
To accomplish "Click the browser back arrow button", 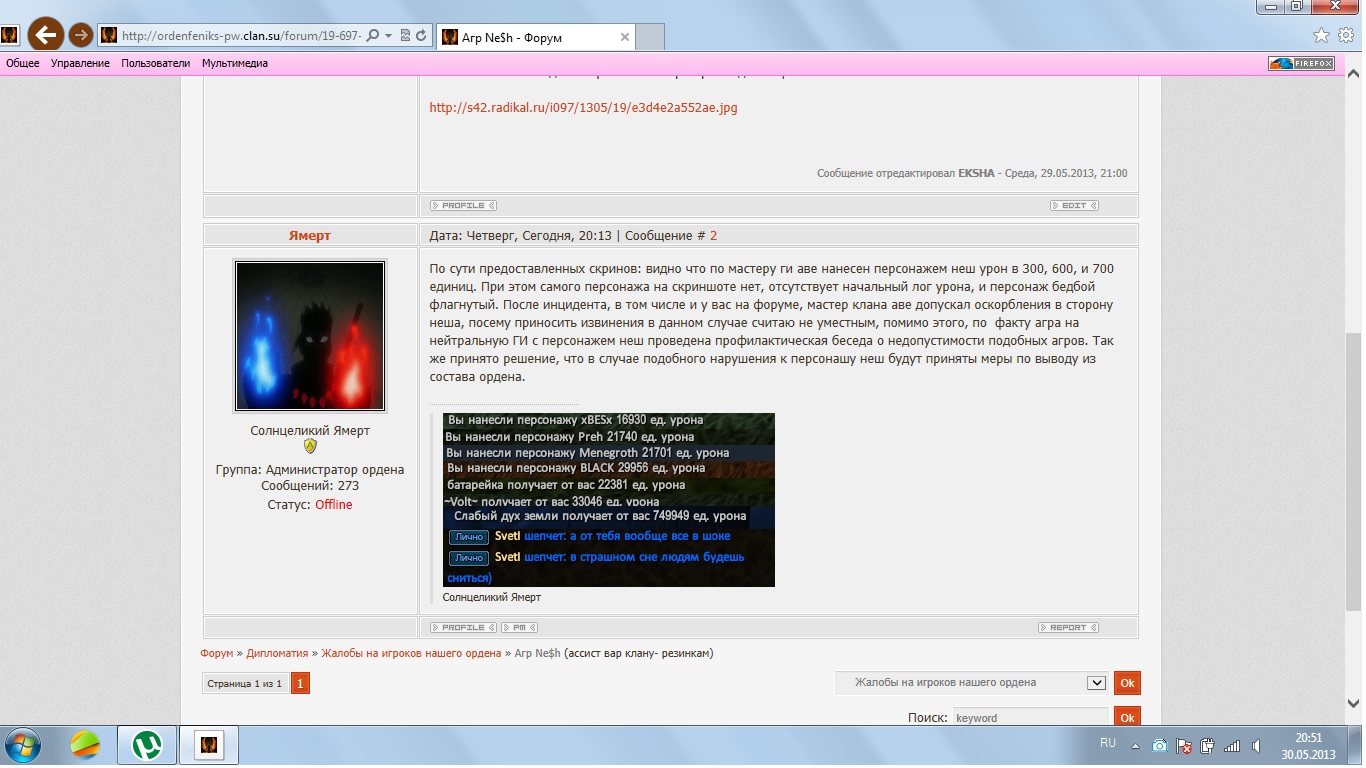I will coord(45,36).
